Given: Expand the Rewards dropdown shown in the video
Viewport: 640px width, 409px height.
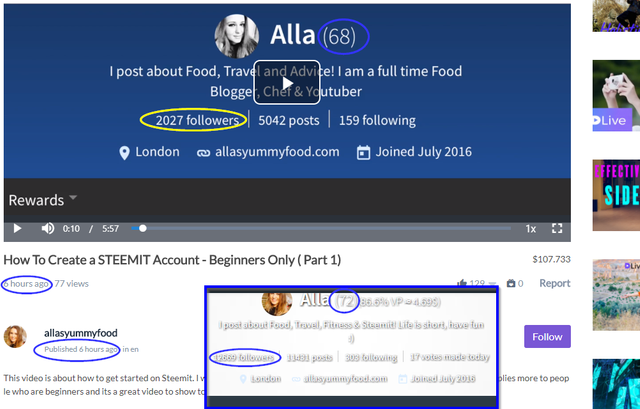Looking at the screenshot, I should pyautogui.click(x=42, y=200).
